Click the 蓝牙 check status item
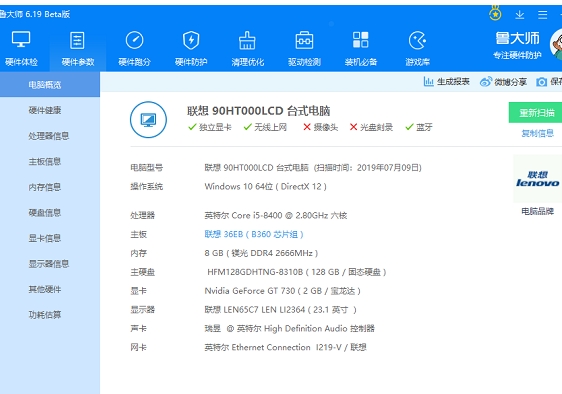 click(419, 127)
